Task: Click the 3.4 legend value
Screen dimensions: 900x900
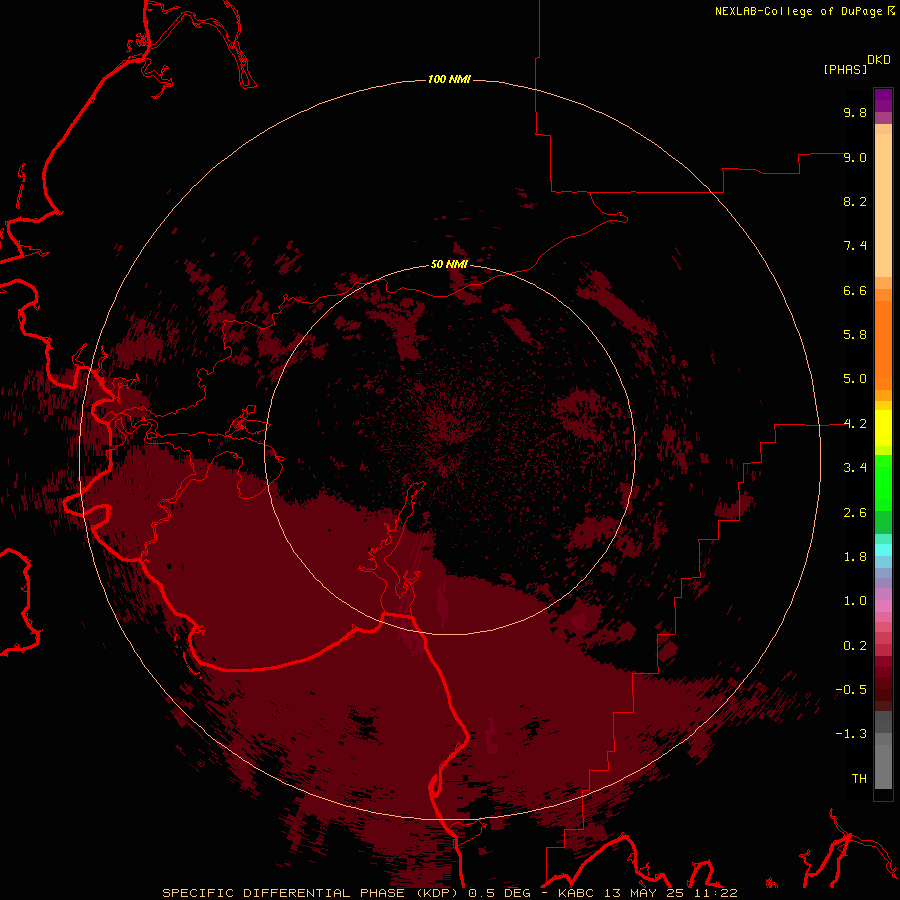Action: [x=855, y=468]
